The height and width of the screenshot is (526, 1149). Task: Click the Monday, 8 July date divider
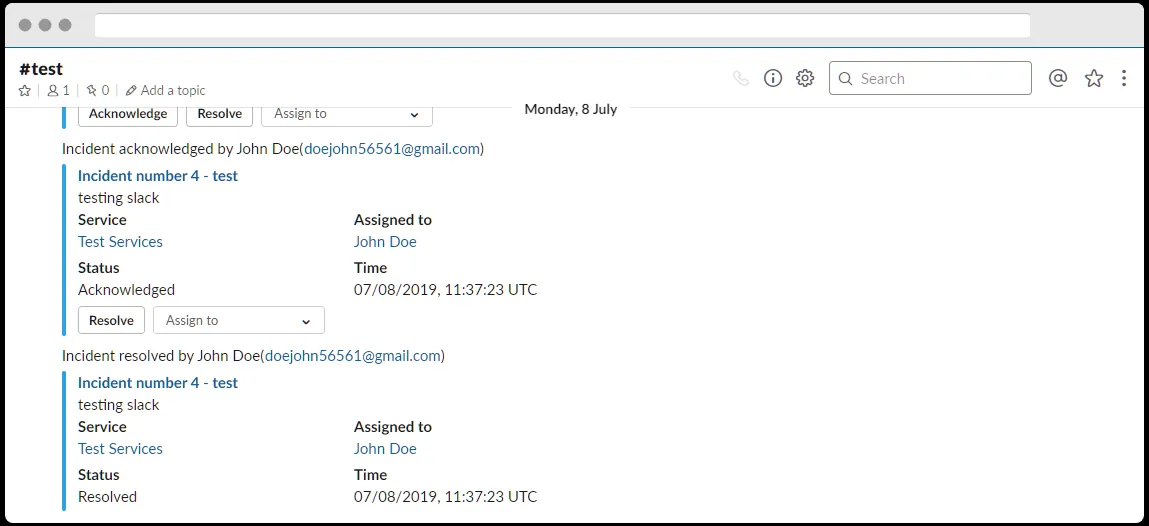tap(571, 109)
